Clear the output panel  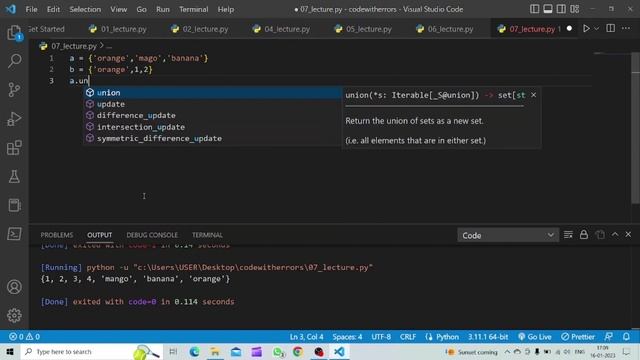[x=568, y=235]
